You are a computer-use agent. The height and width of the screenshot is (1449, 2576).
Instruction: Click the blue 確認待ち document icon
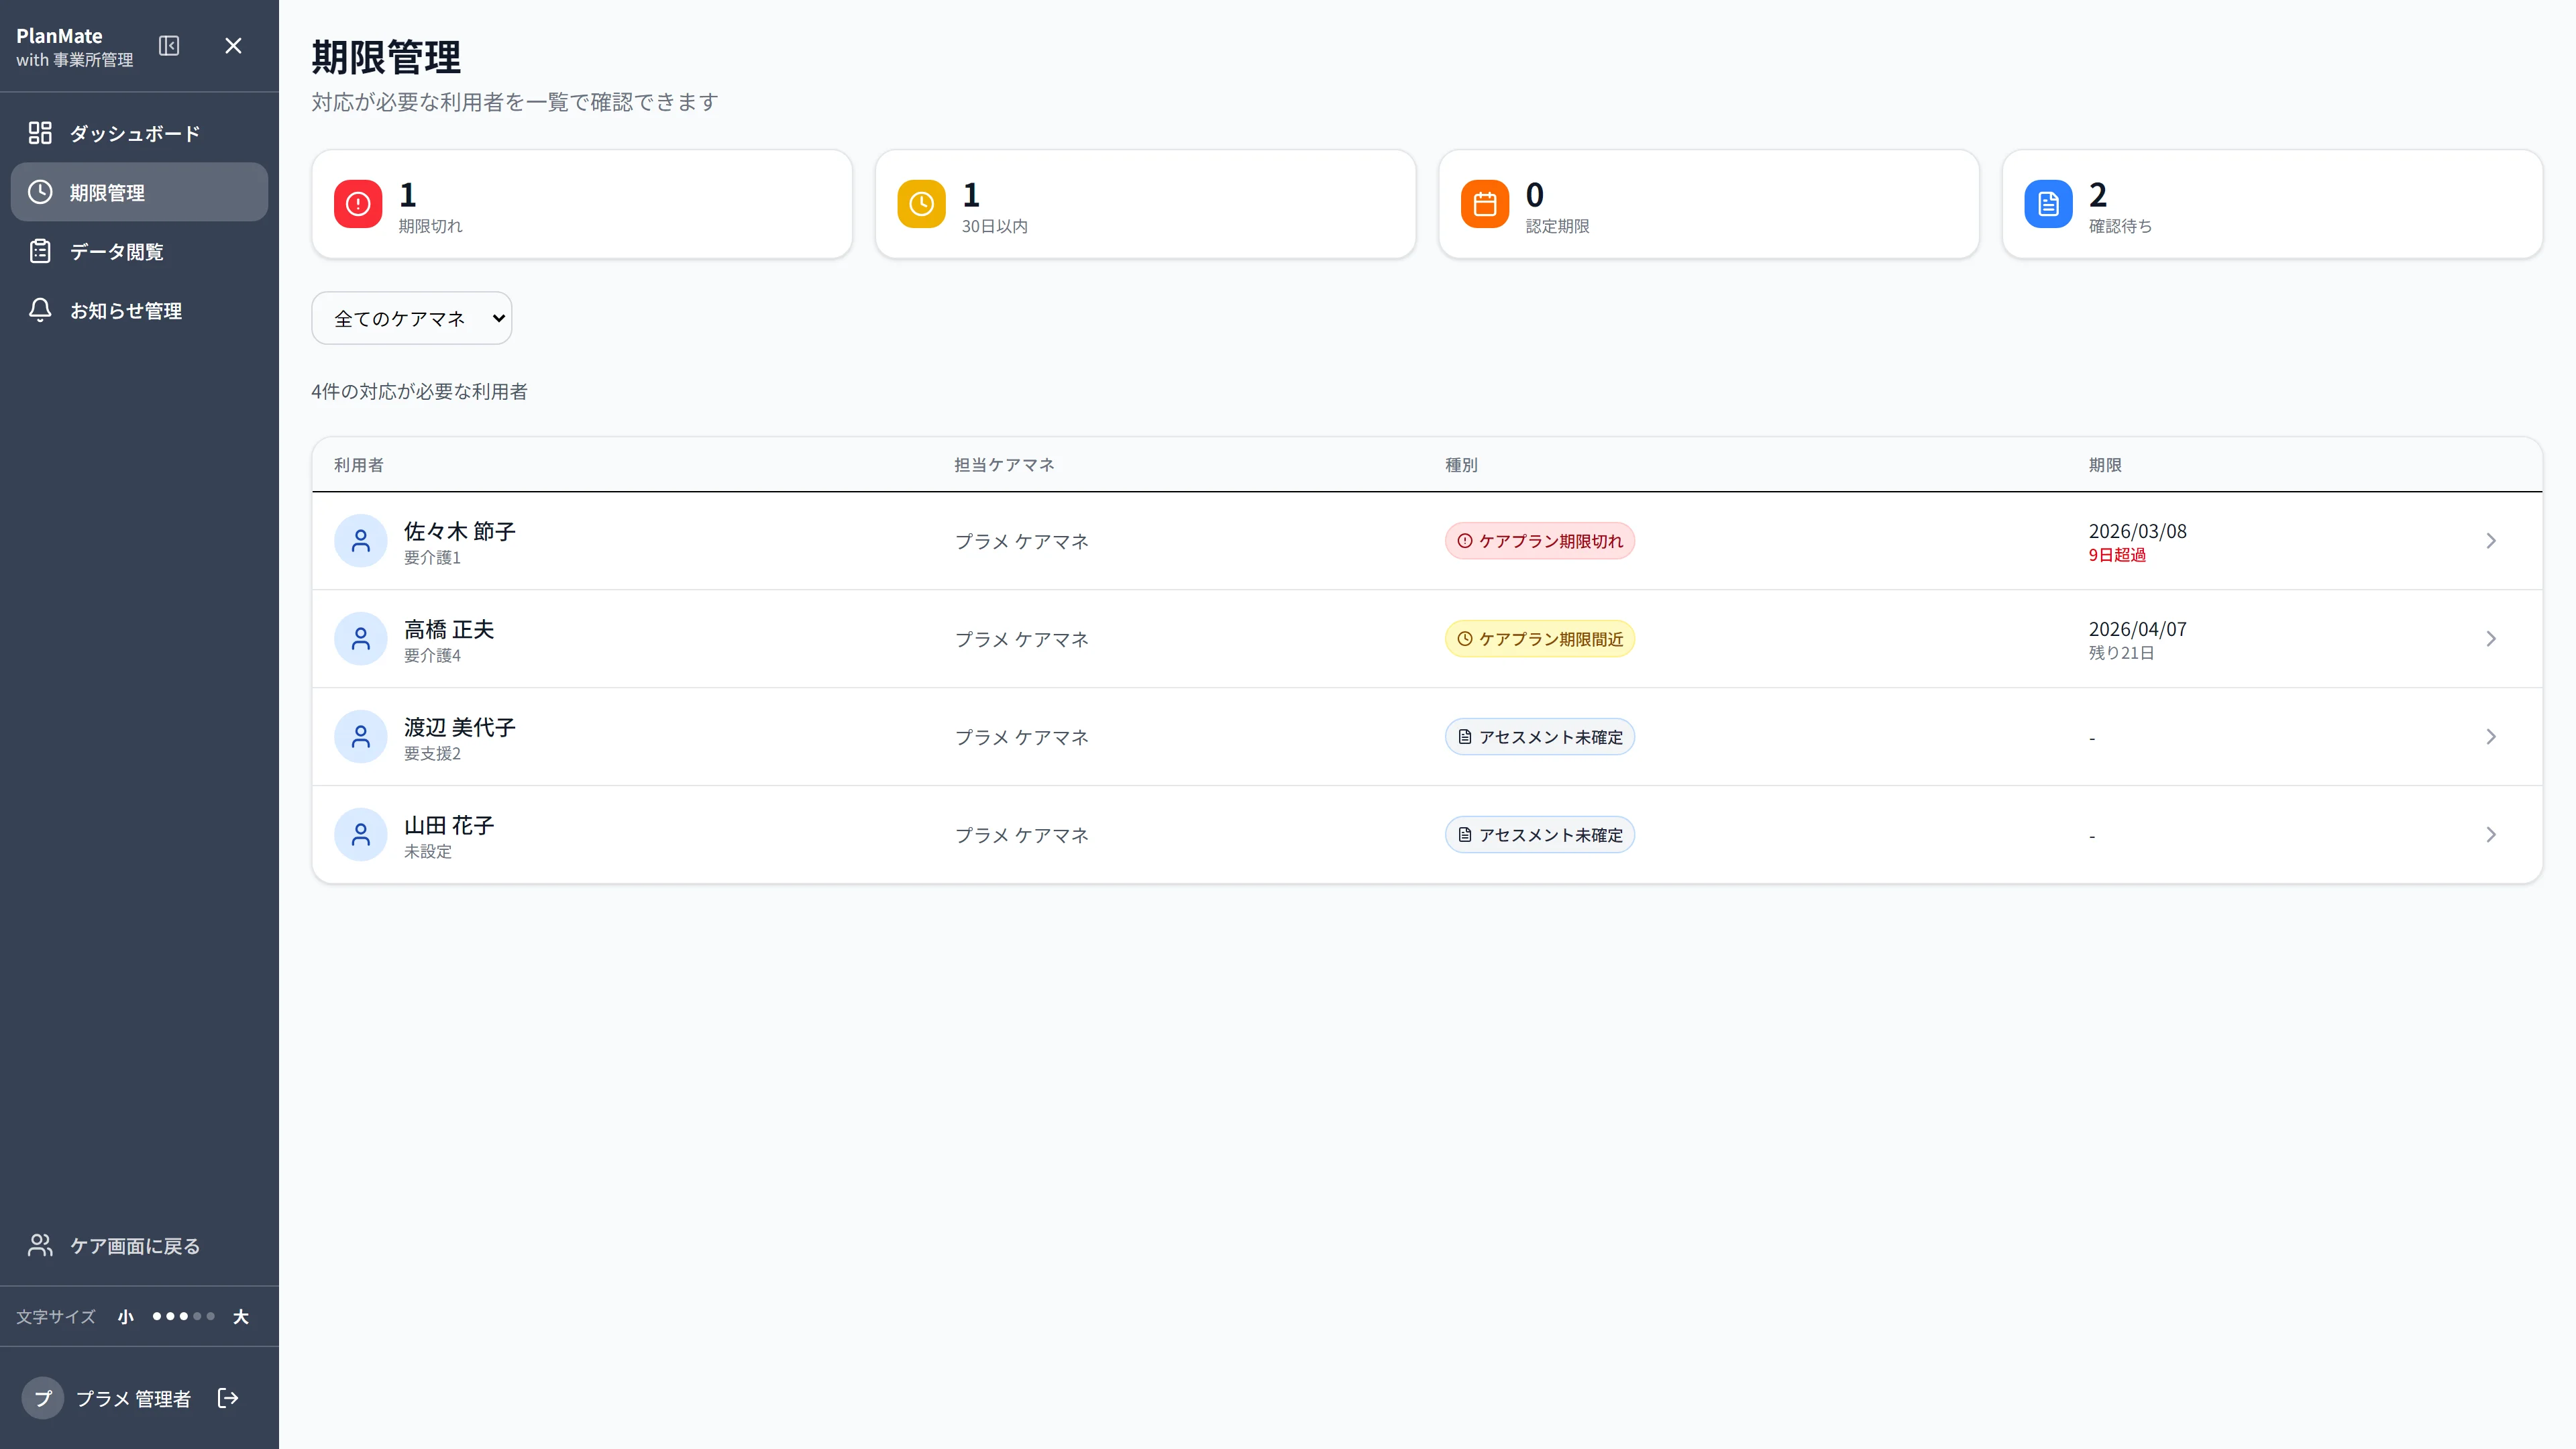point(2048,204)
